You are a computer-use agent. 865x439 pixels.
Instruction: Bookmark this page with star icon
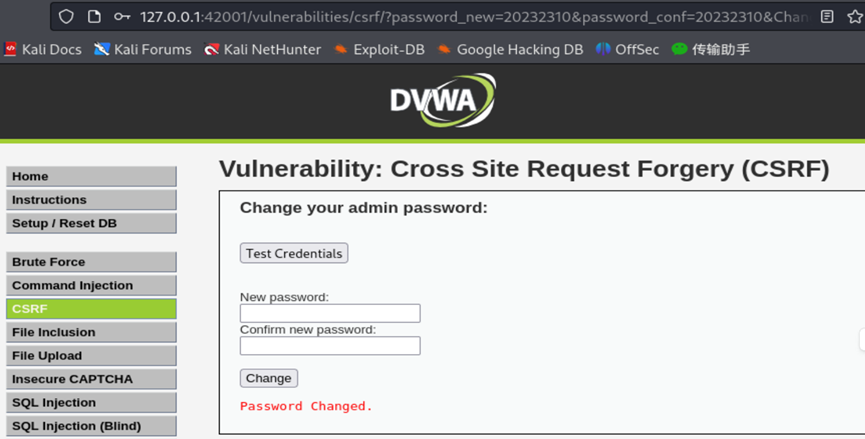pos(855,16)
